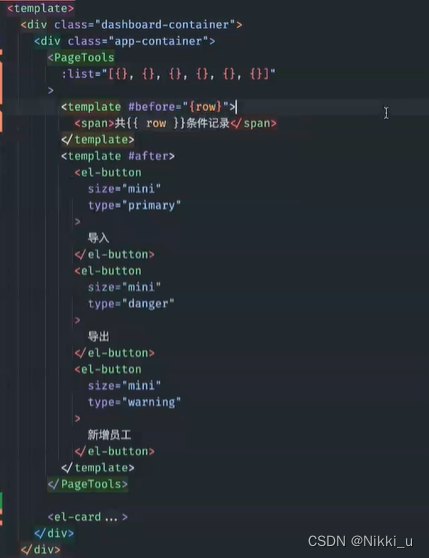The width and height of the screenshot is (429, 558).
Task: Click the 导出 button label text
Action: [x=99, y=337]
